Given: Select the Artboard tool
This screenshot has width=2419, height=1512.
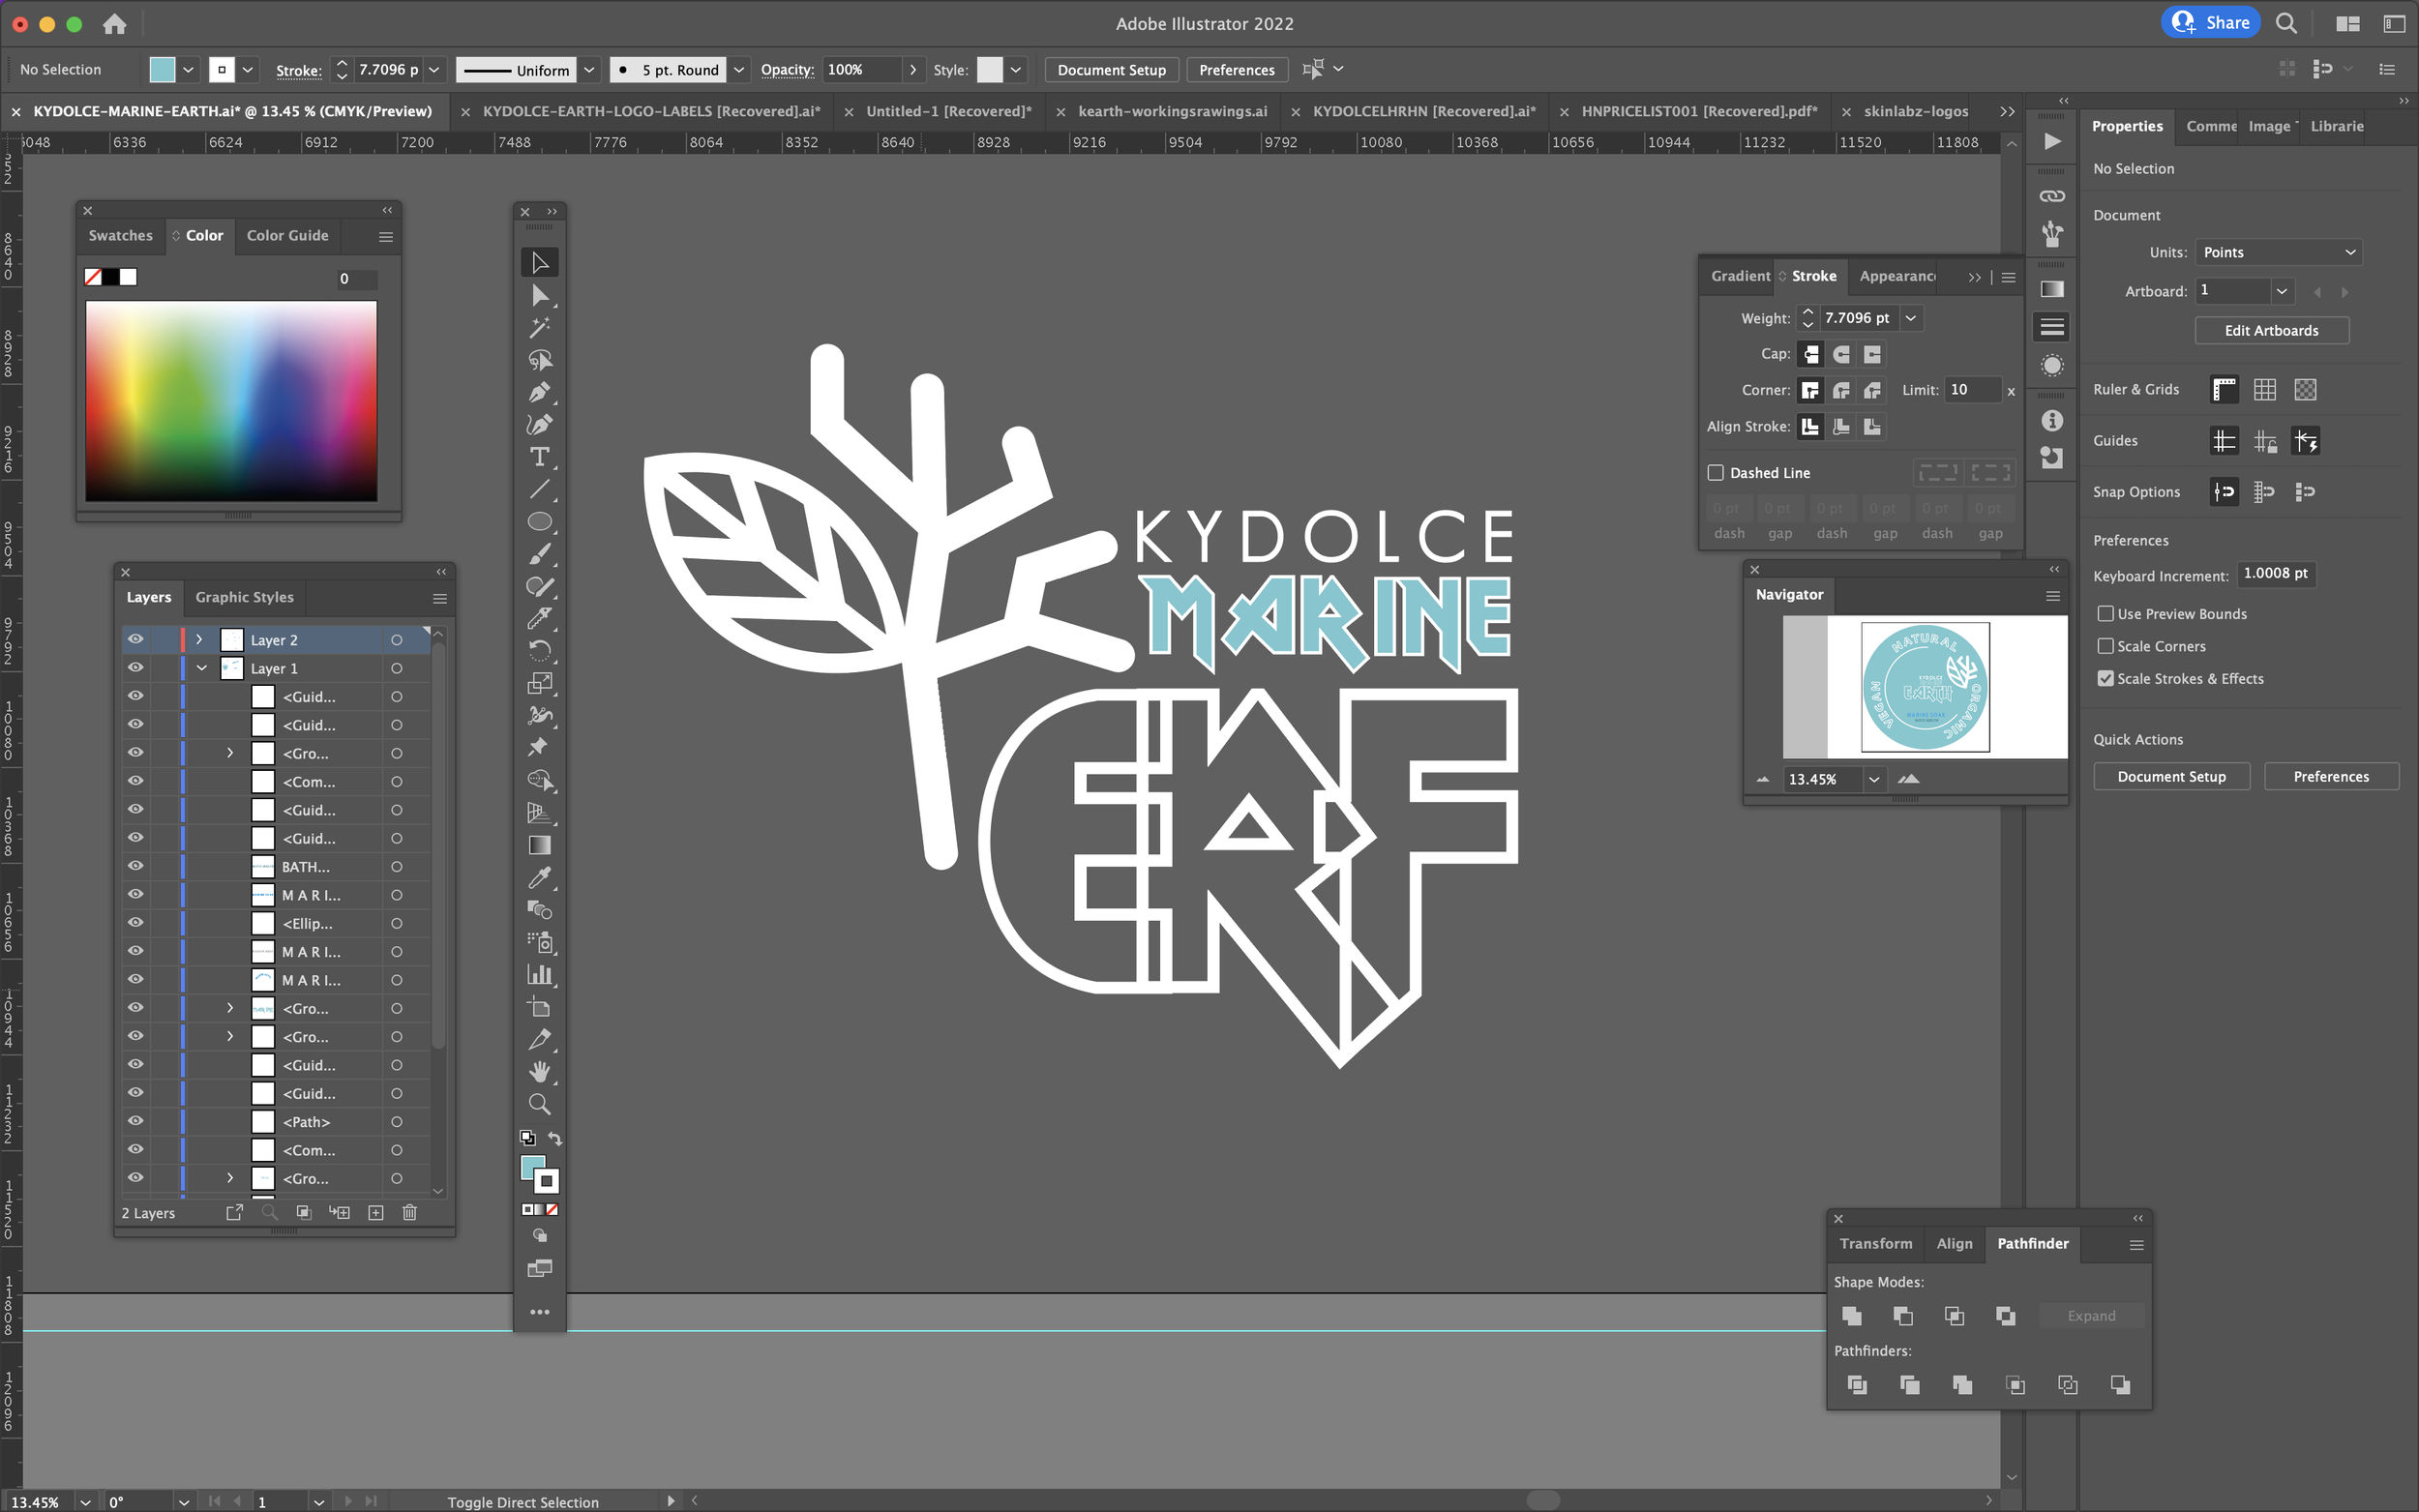Looking at the screenshot, I should point(539,1007).
